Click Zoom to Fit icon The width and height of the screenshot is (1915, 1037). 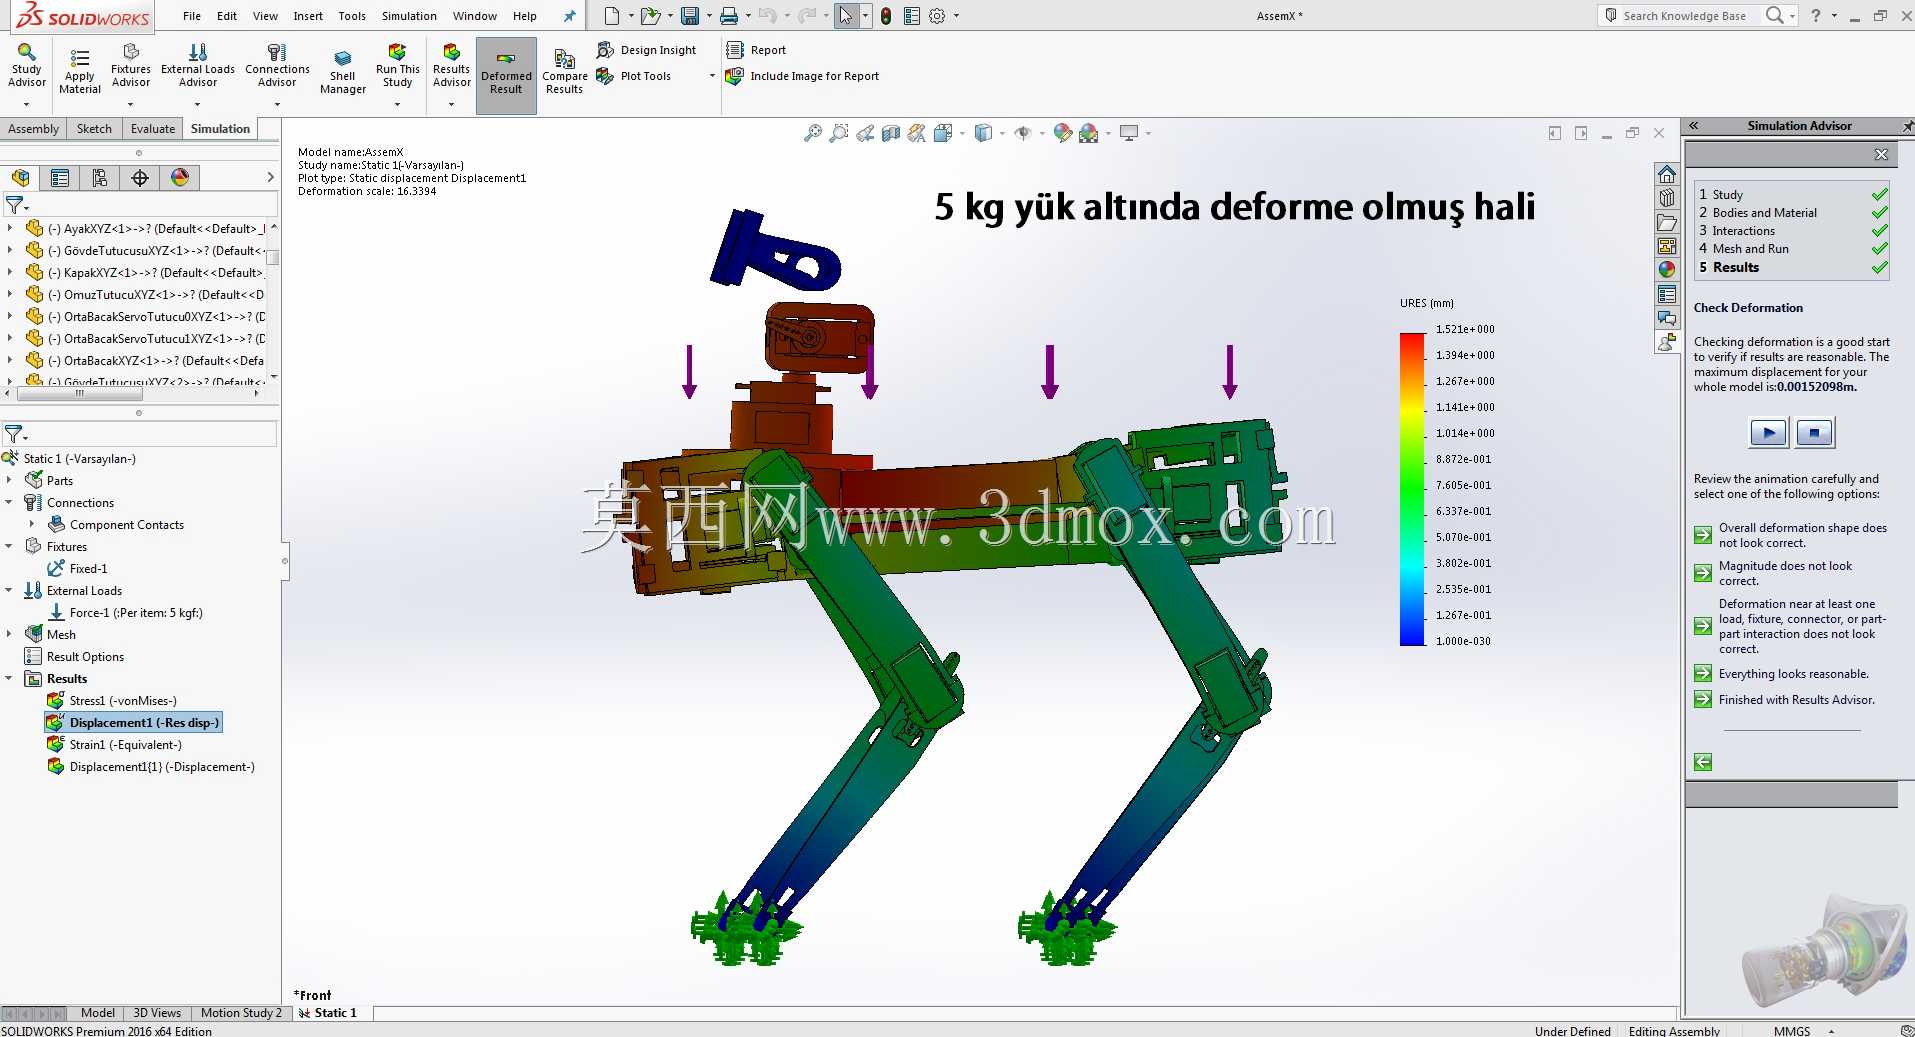813,133
